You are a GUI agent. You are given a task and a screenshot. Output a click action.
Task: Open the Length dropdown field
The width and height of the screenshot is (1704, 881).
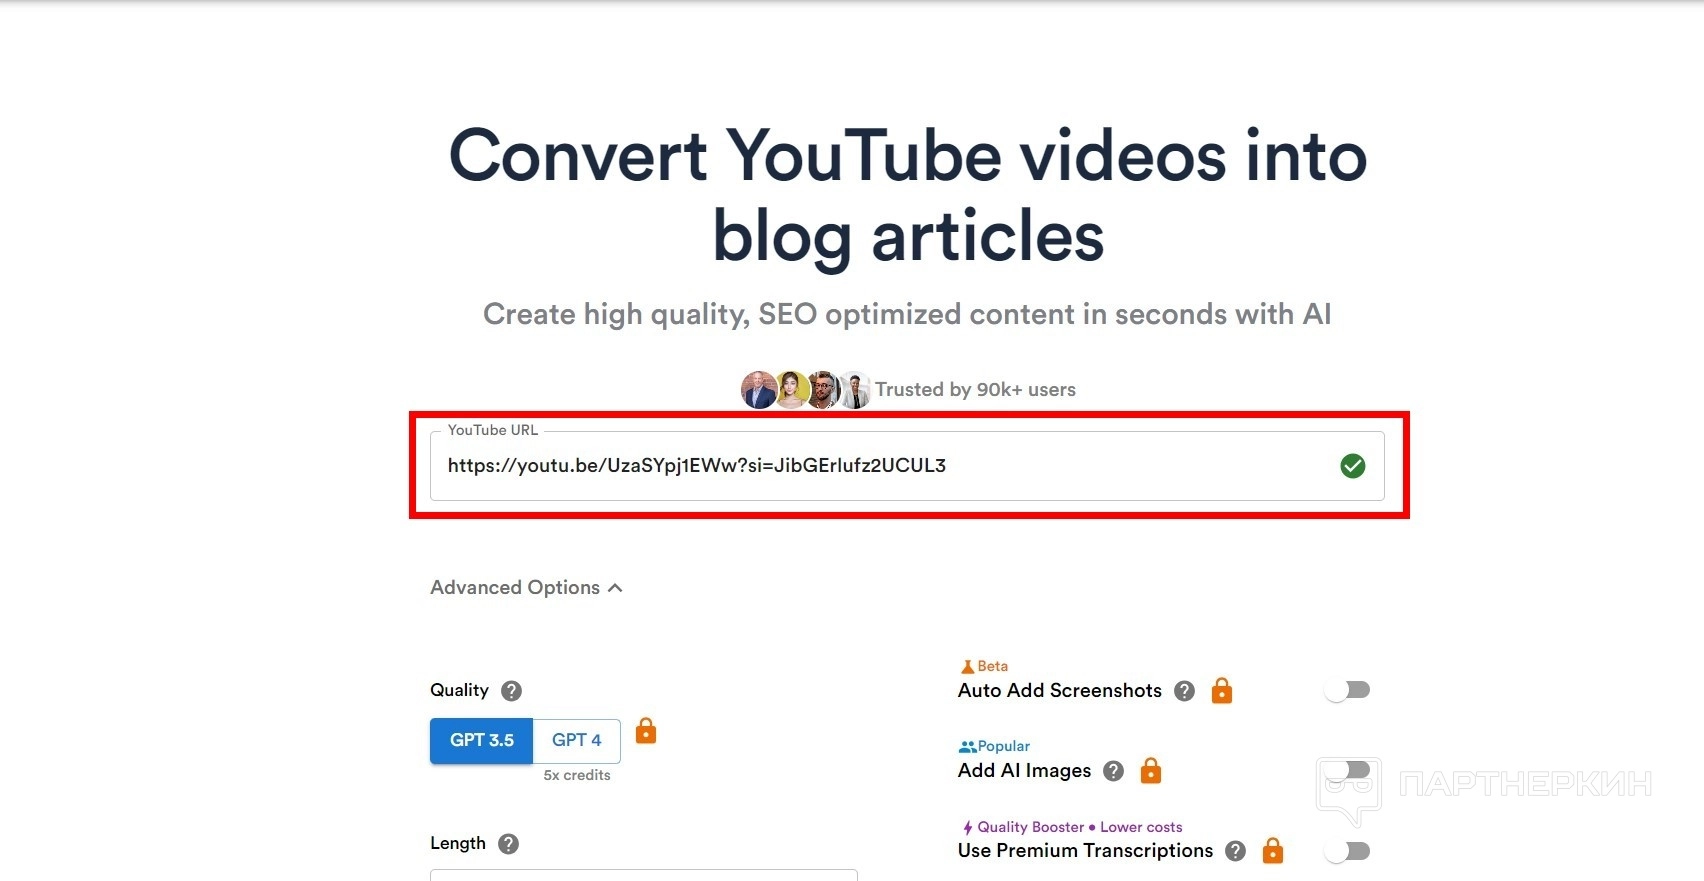644,875
